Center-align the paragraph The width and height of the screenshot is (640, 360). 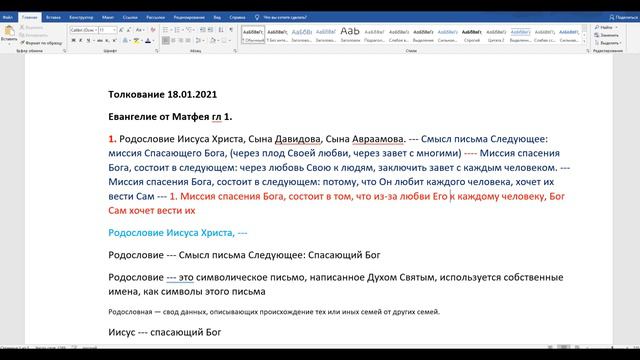click(173, 40)
